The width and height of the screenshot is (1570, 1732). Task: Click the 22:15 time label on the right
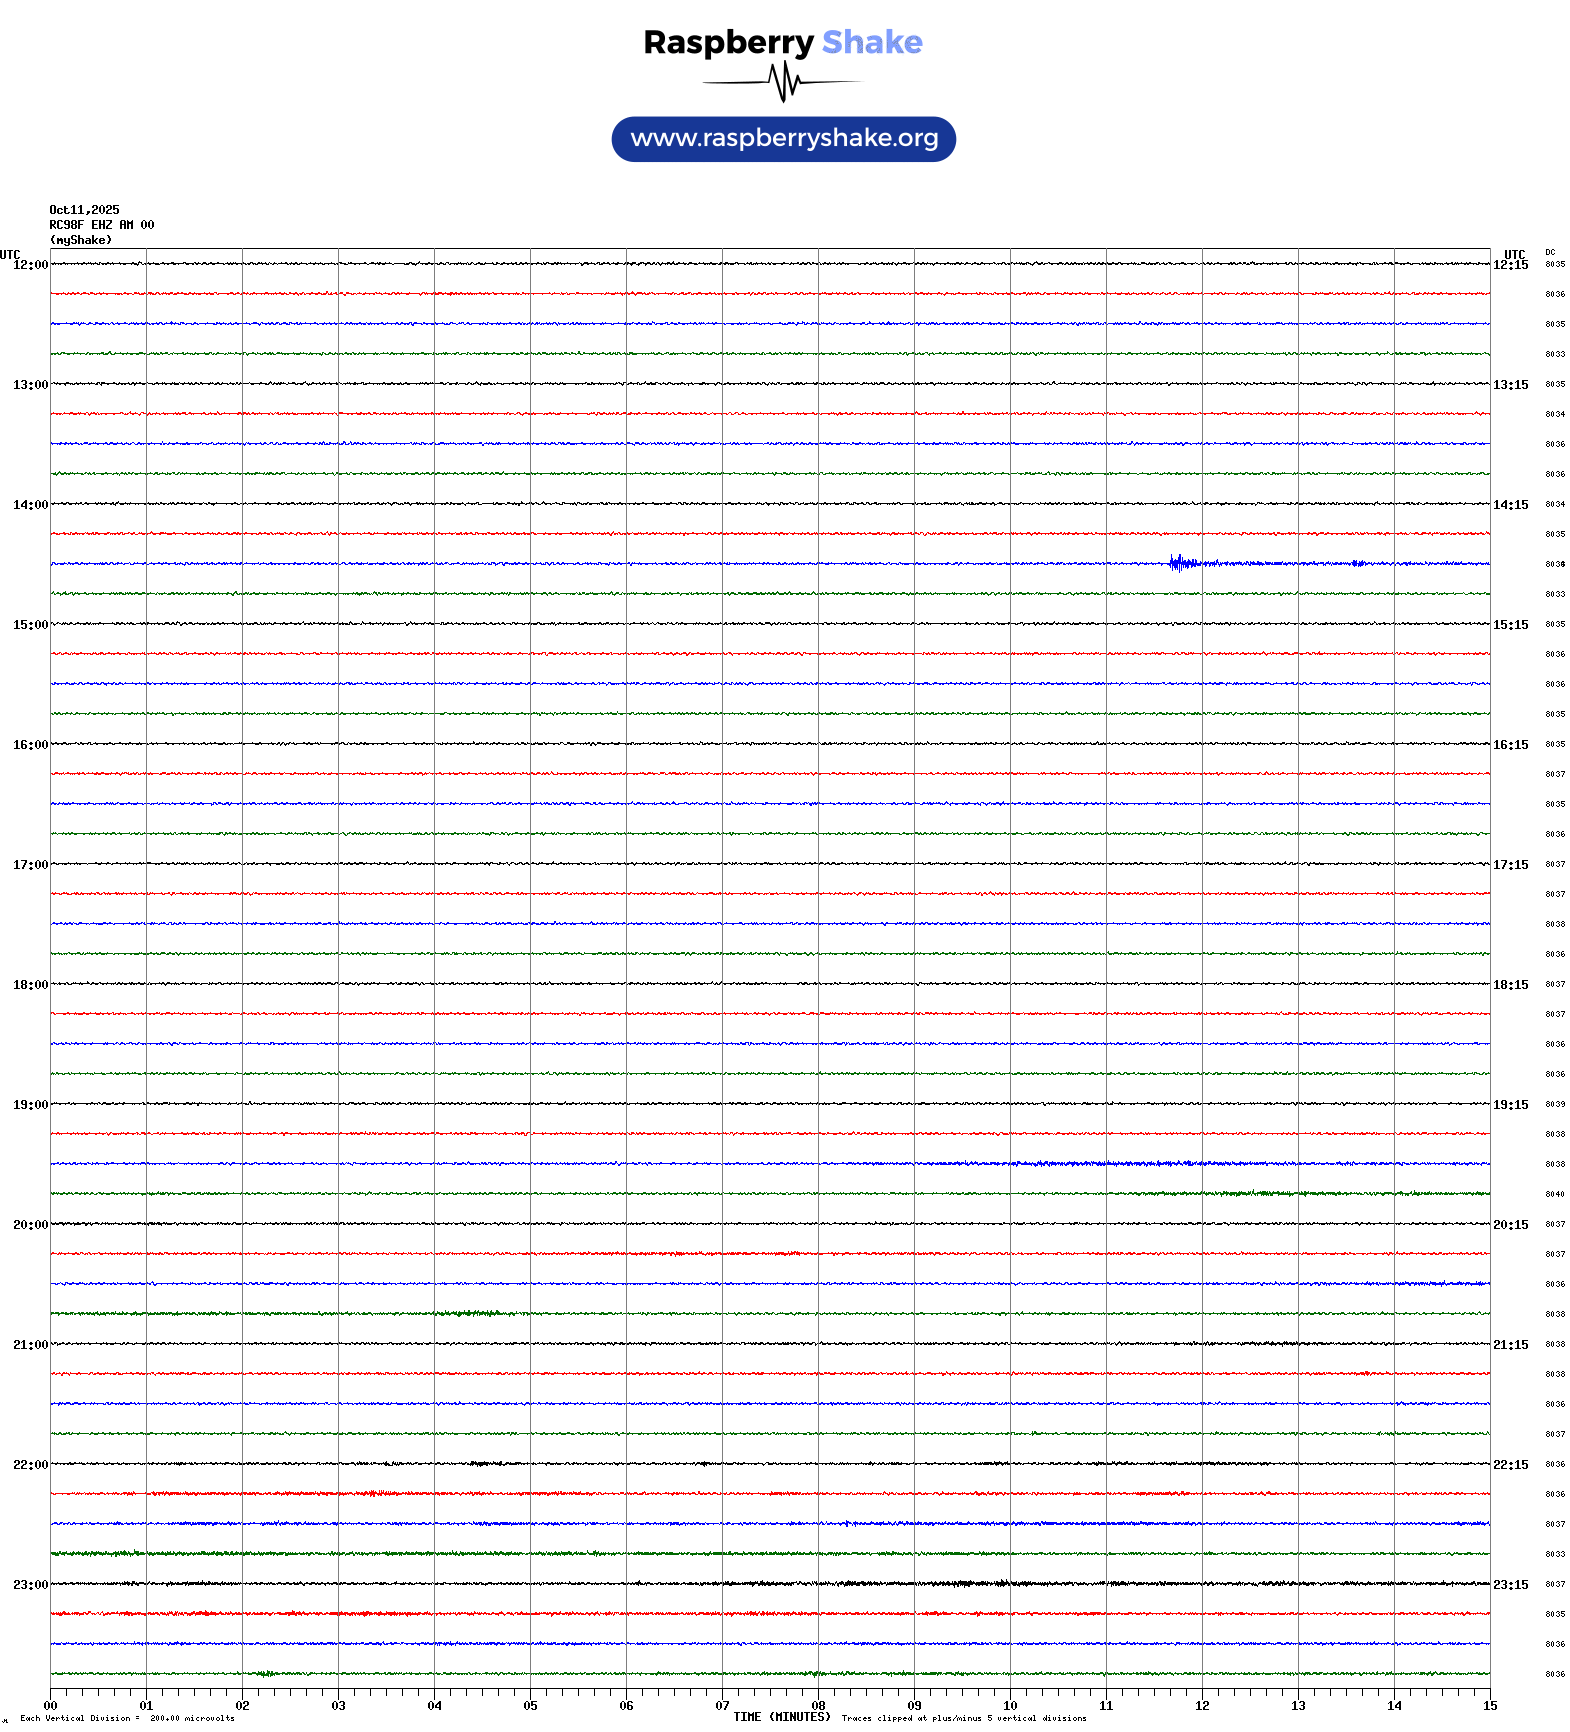[x=1510, y=1465]
